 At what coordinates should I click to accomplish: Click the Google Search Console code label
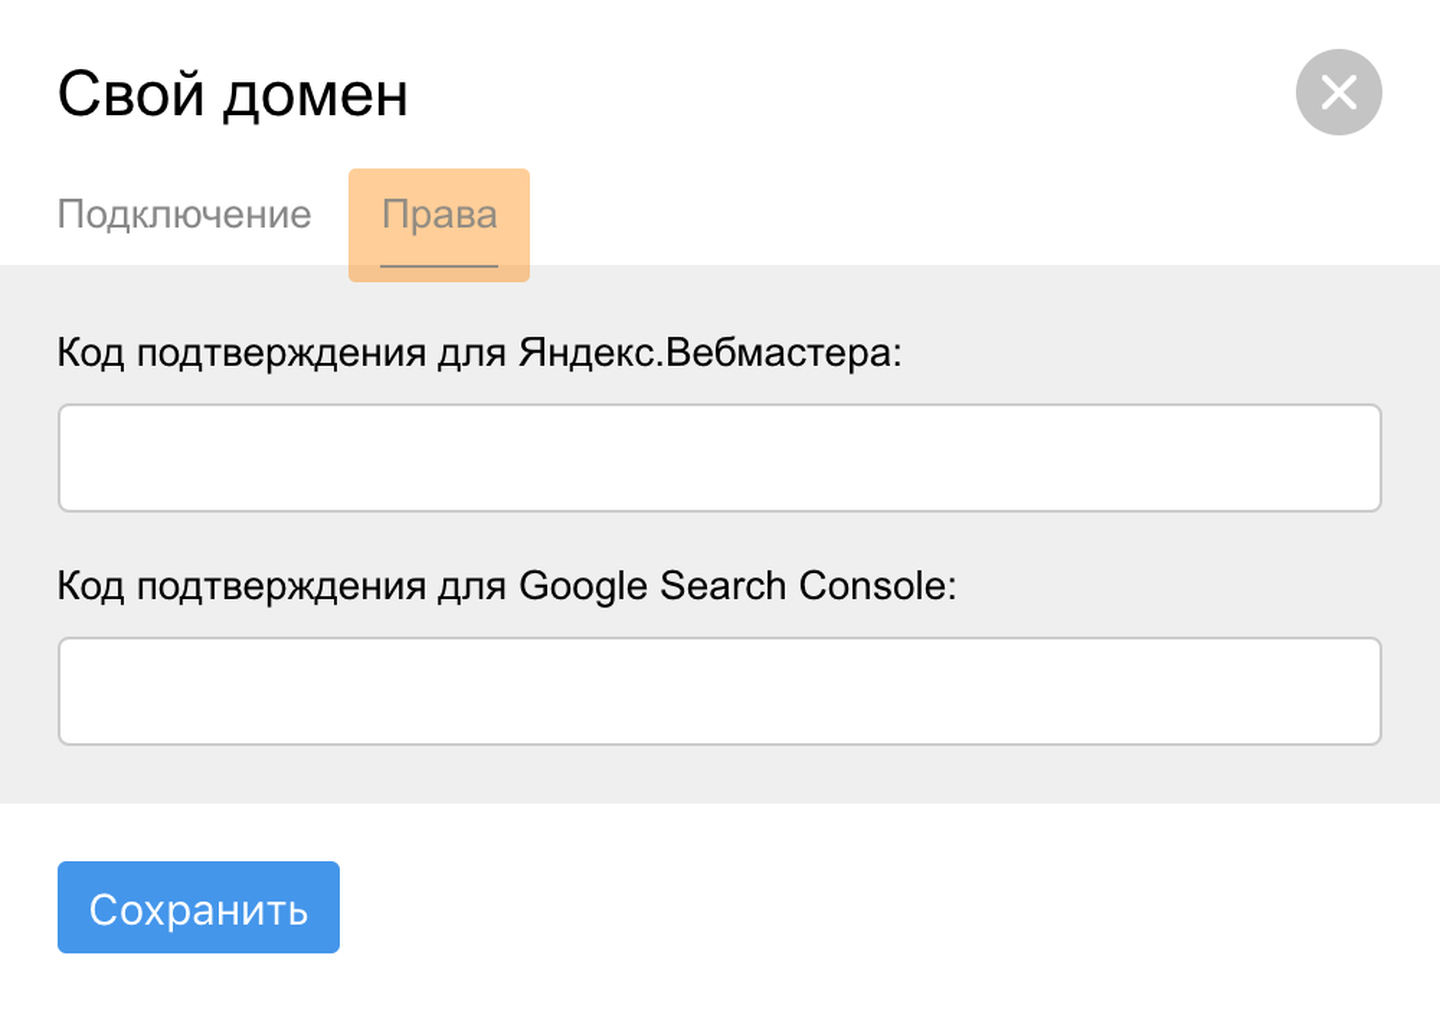[506, 585]
